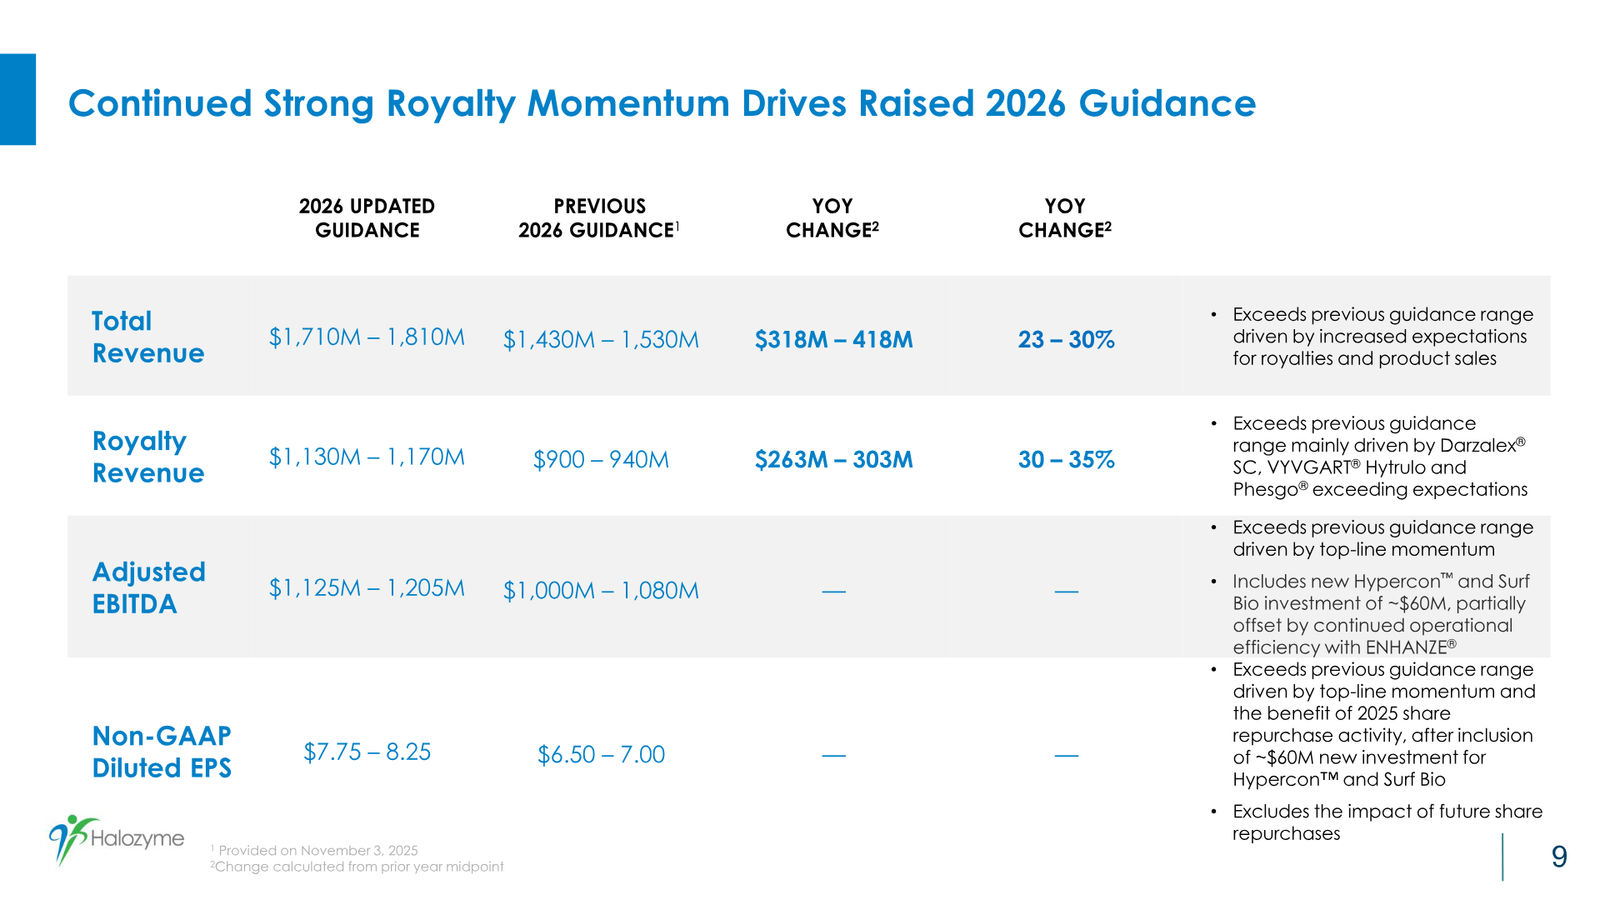The height and width of the screenshot is (900, 1600).
Task: Click the footnote 'Provided on November 3, 2025'
Action: click(x=315, y=851)
